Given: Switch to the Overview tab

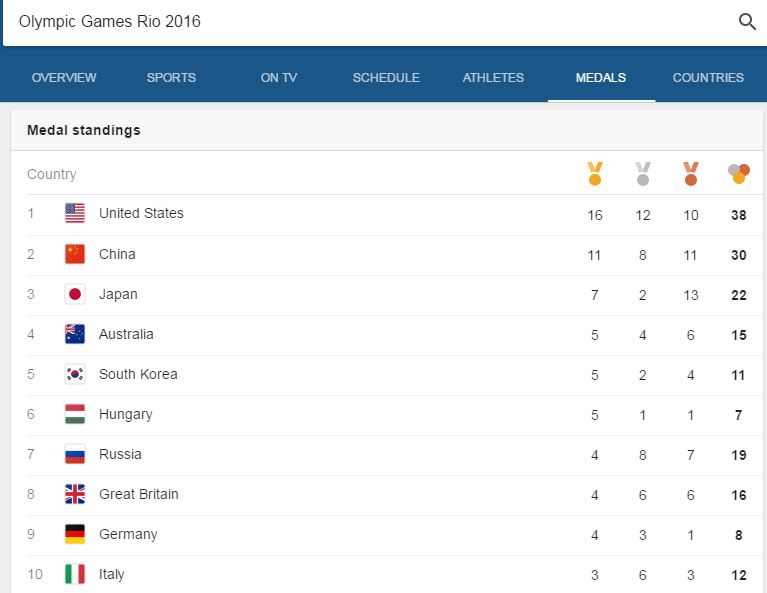Looking at the screenshot, I should tap(64, 77).
